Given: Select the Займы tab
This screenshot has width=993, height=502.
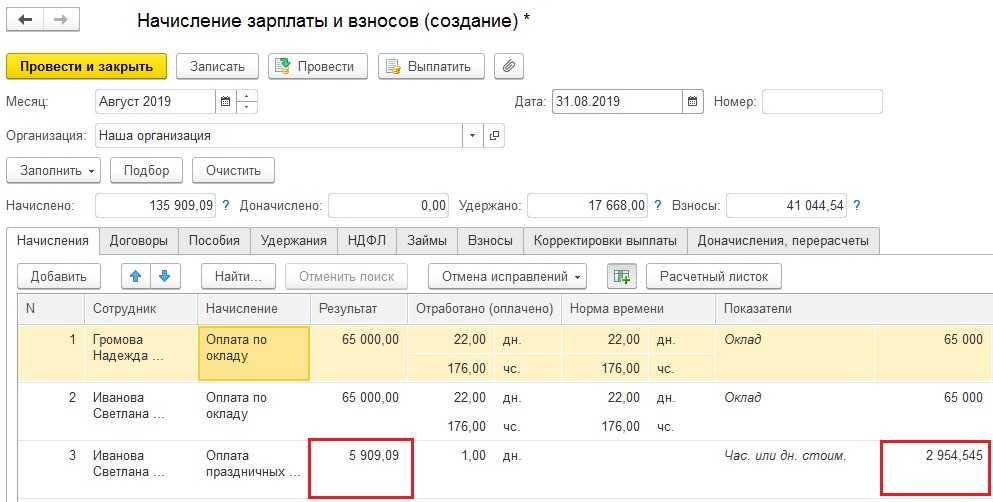Looking at the screenshot, I should (x=427, y=241).
